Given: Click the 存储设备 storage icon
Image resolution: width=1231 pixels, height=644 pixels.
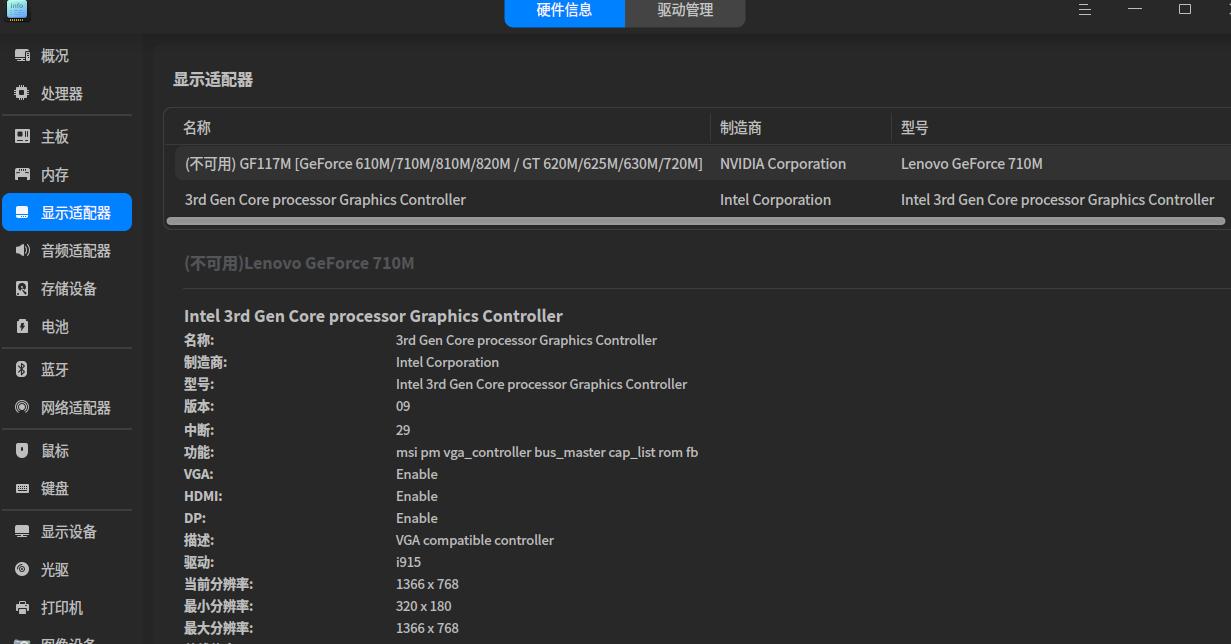Looking at the screenshot, I should point(22,288).
